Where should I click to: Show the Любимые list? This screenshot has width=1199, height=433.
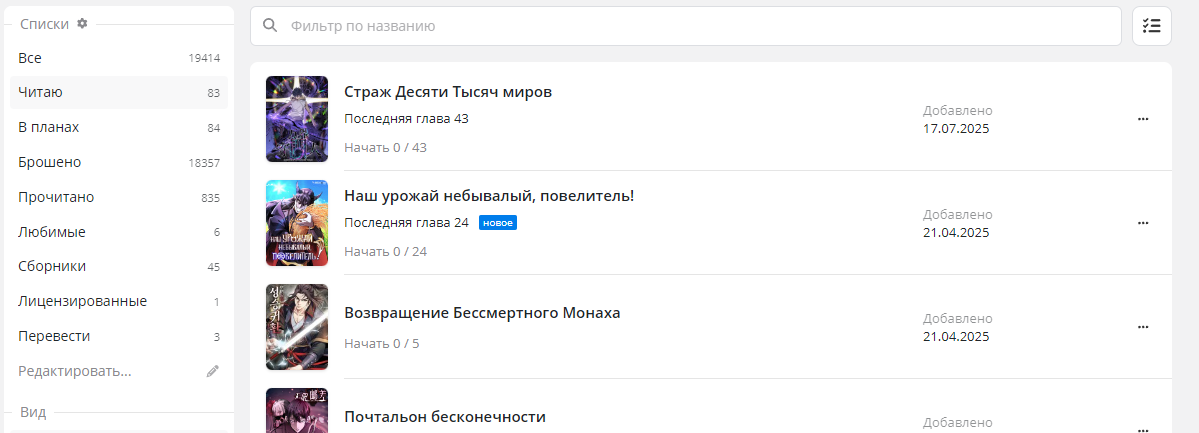pos(119,233)
